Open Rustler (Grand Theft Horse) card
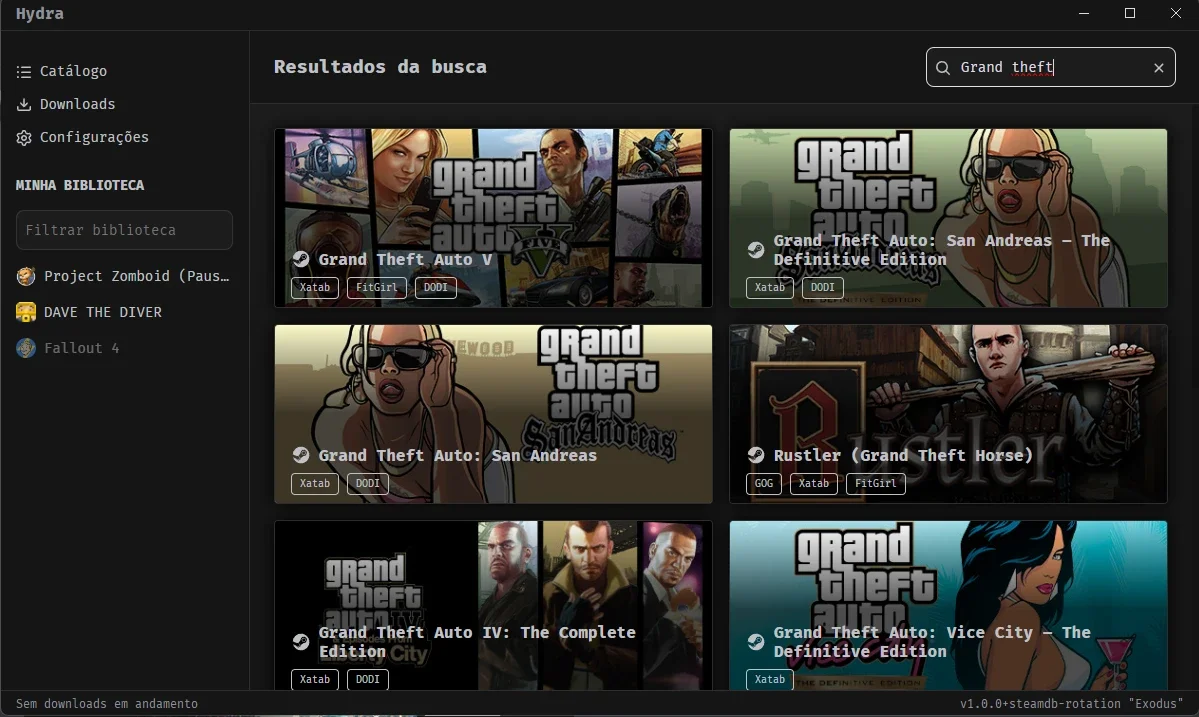The image size is (1199, 717). 948,414
